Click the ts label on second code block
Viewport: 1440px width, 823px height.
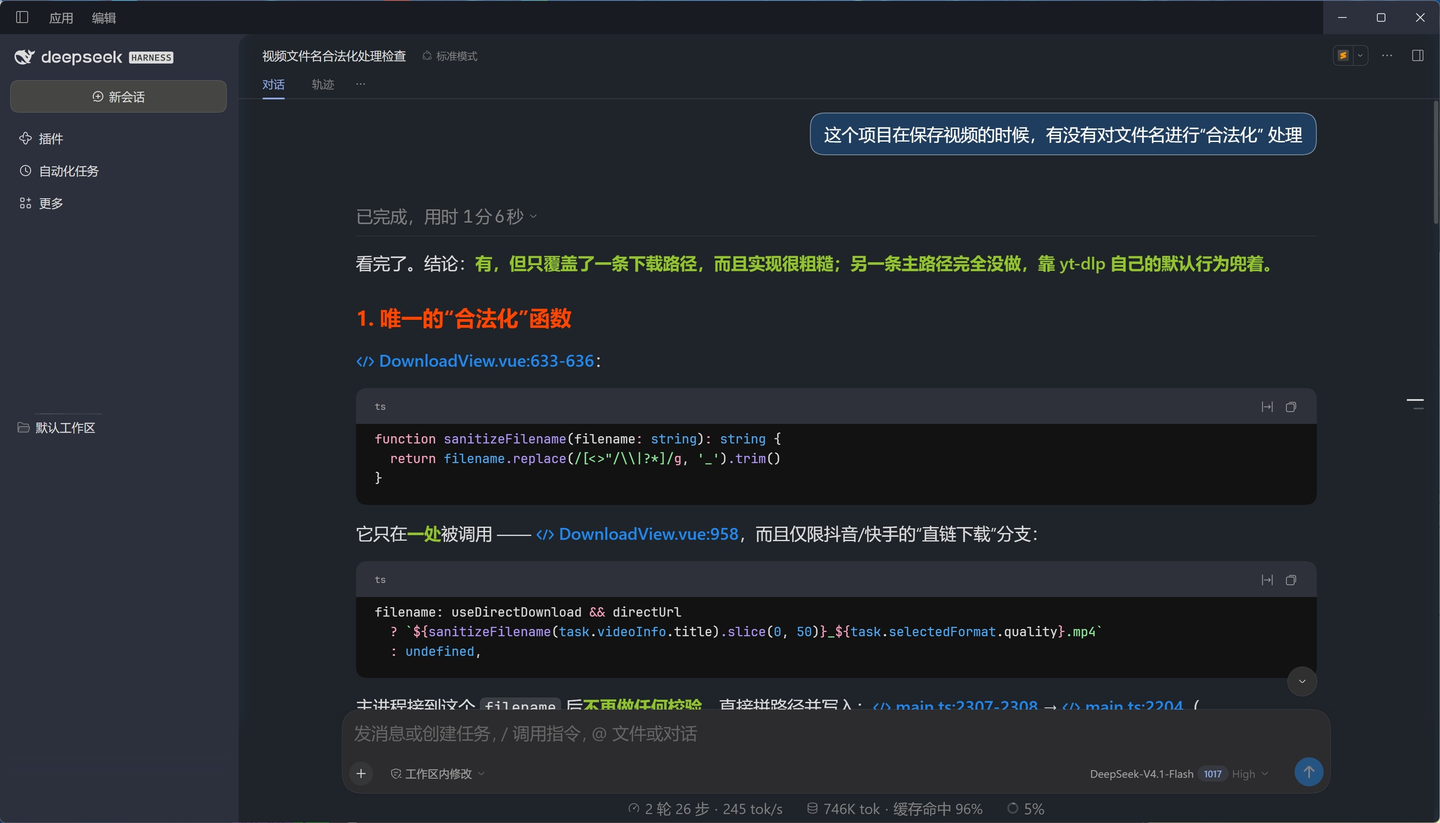pos(380,580)
